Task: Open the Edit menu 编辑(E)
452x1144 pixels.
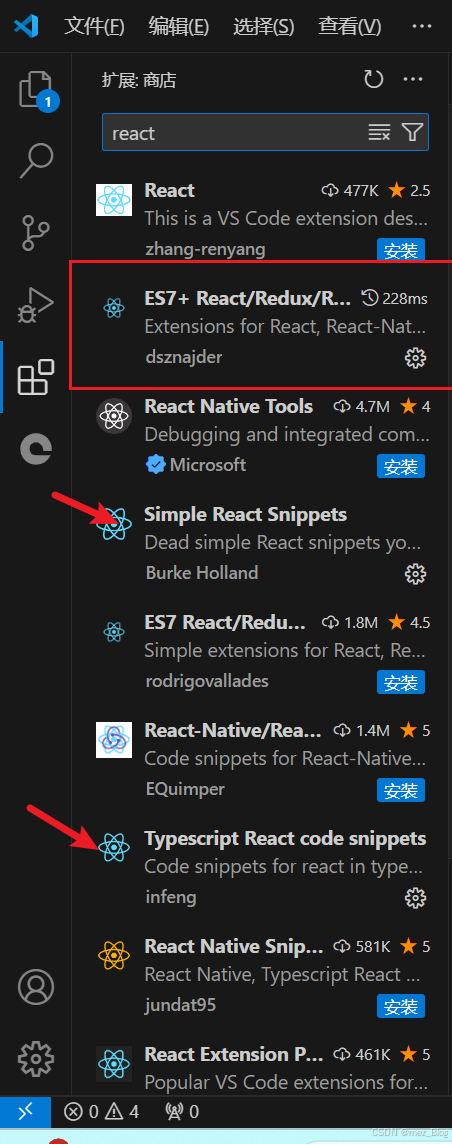Action: [x=179, y=26]
